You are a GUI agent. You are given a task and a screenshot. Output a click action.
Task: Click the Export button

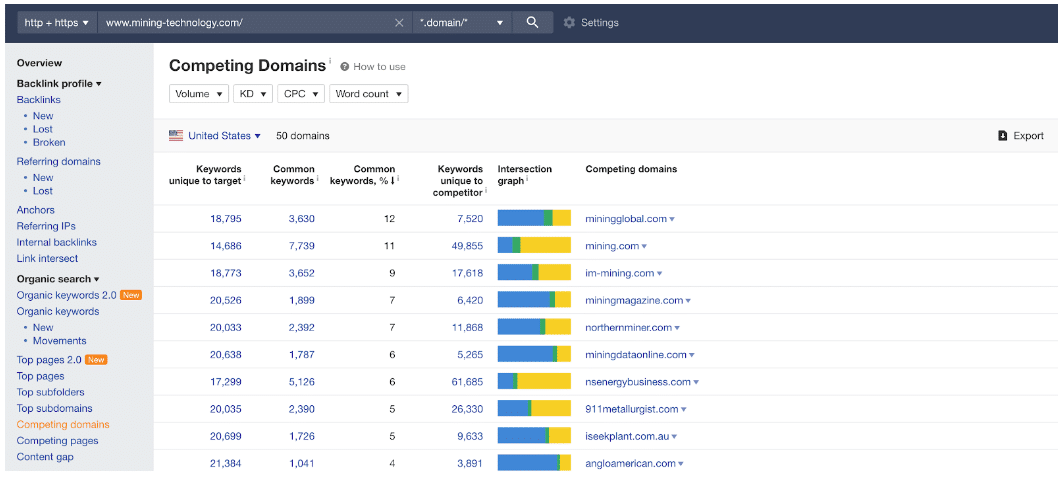pyautogui.click(x=1021, y=136)
